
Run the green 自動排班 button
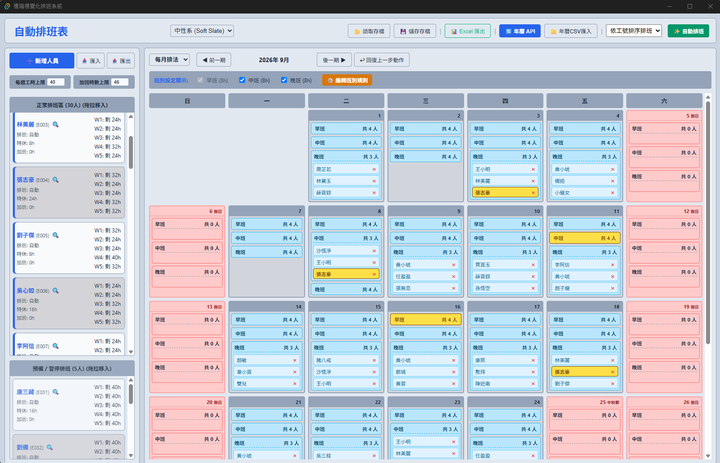[688, 31]
